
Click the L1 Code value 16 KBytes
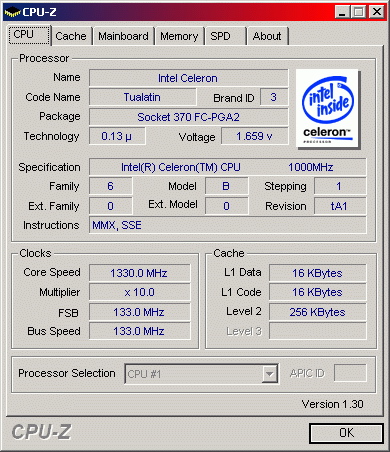pos(318,292)
